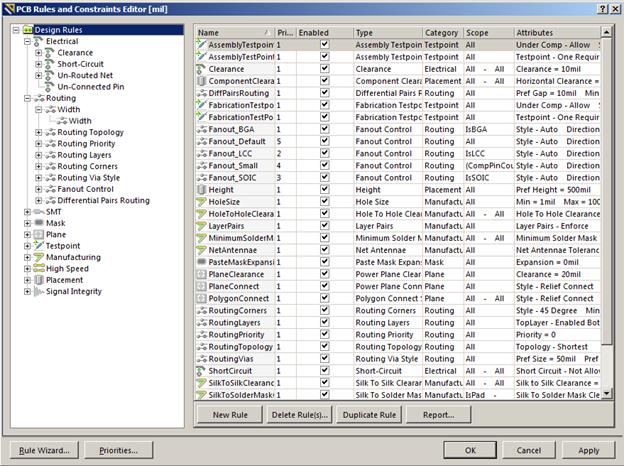624x466 pixels.
Task: Sort rules by the Name column header
Action: coord(235,33)
